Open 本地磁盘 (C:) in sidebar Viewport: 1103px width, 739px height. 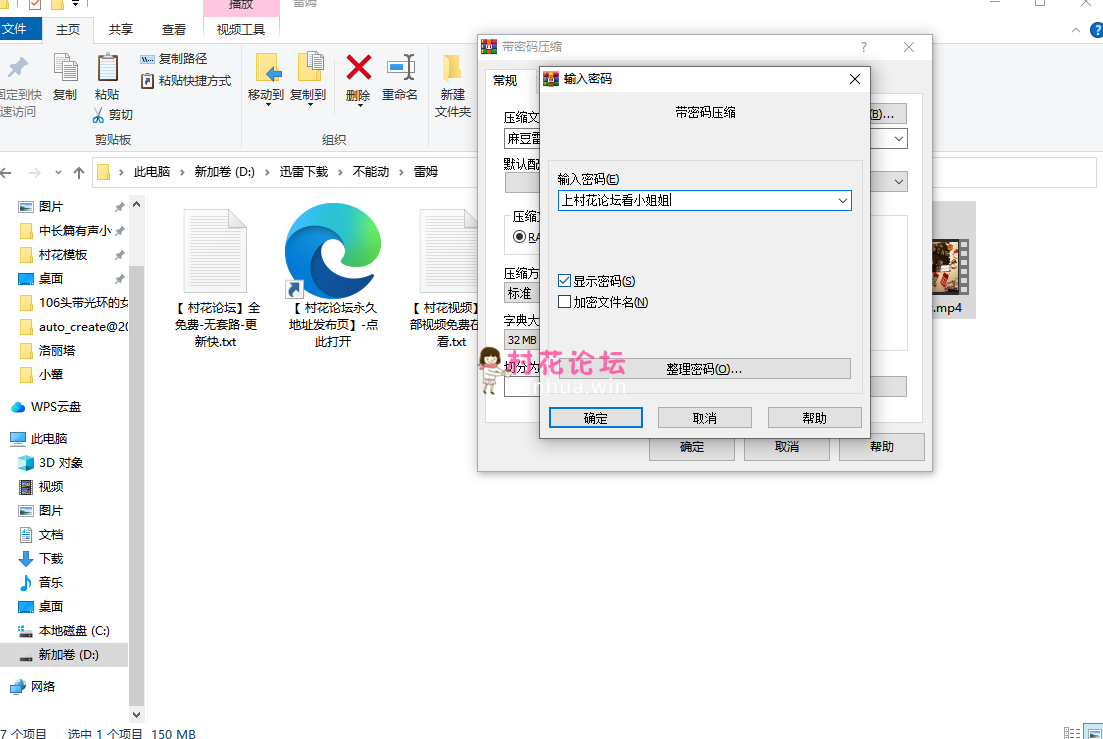point(74,631)
